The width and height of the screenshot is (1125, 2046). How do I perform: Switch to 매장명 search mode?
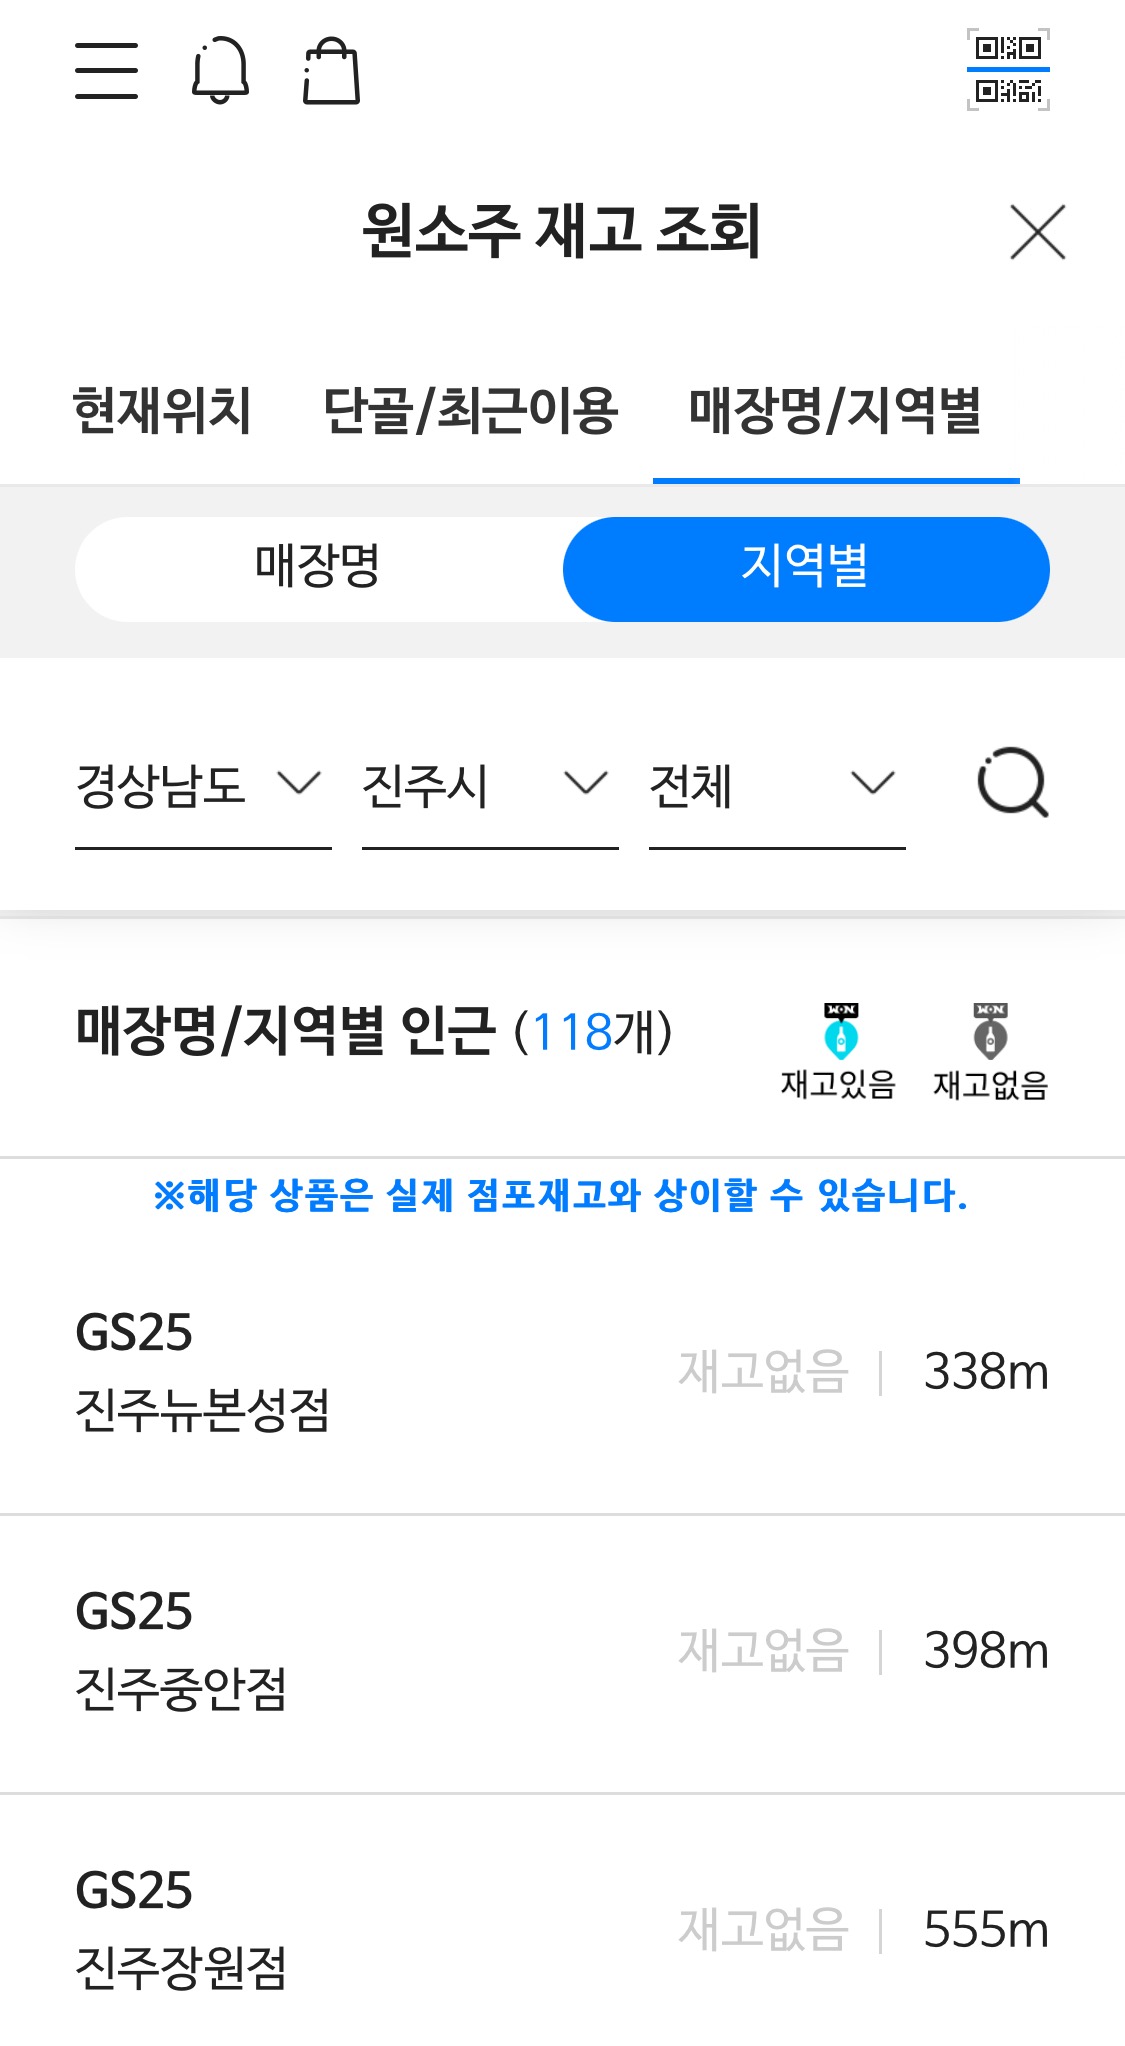[x=319, y=569]
